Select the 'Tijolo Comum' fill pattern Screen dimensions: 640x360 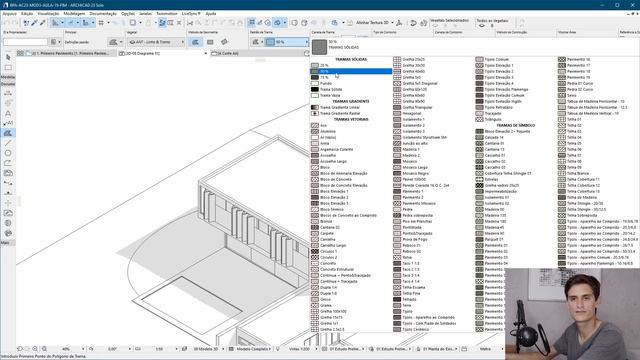coord(516,59)
